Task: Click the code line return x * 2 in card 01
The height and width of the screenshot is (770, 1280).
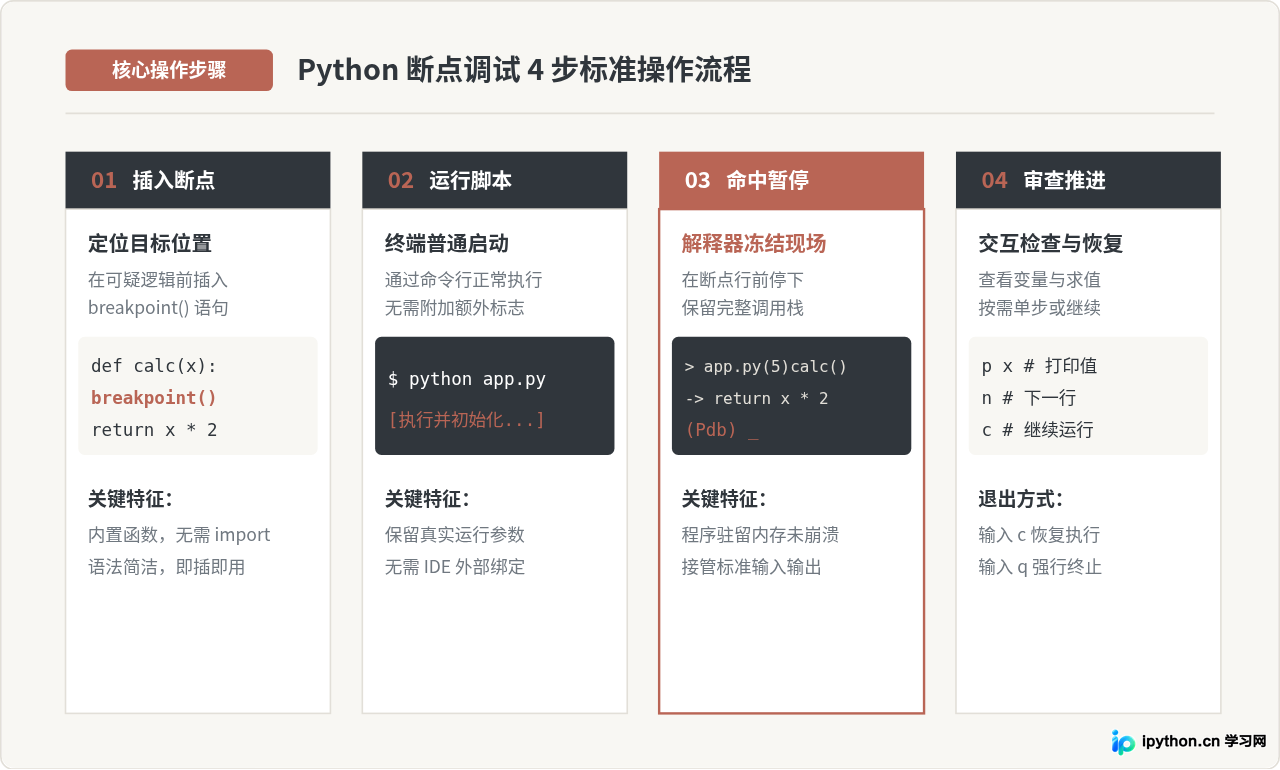Action: pos(154,430)
